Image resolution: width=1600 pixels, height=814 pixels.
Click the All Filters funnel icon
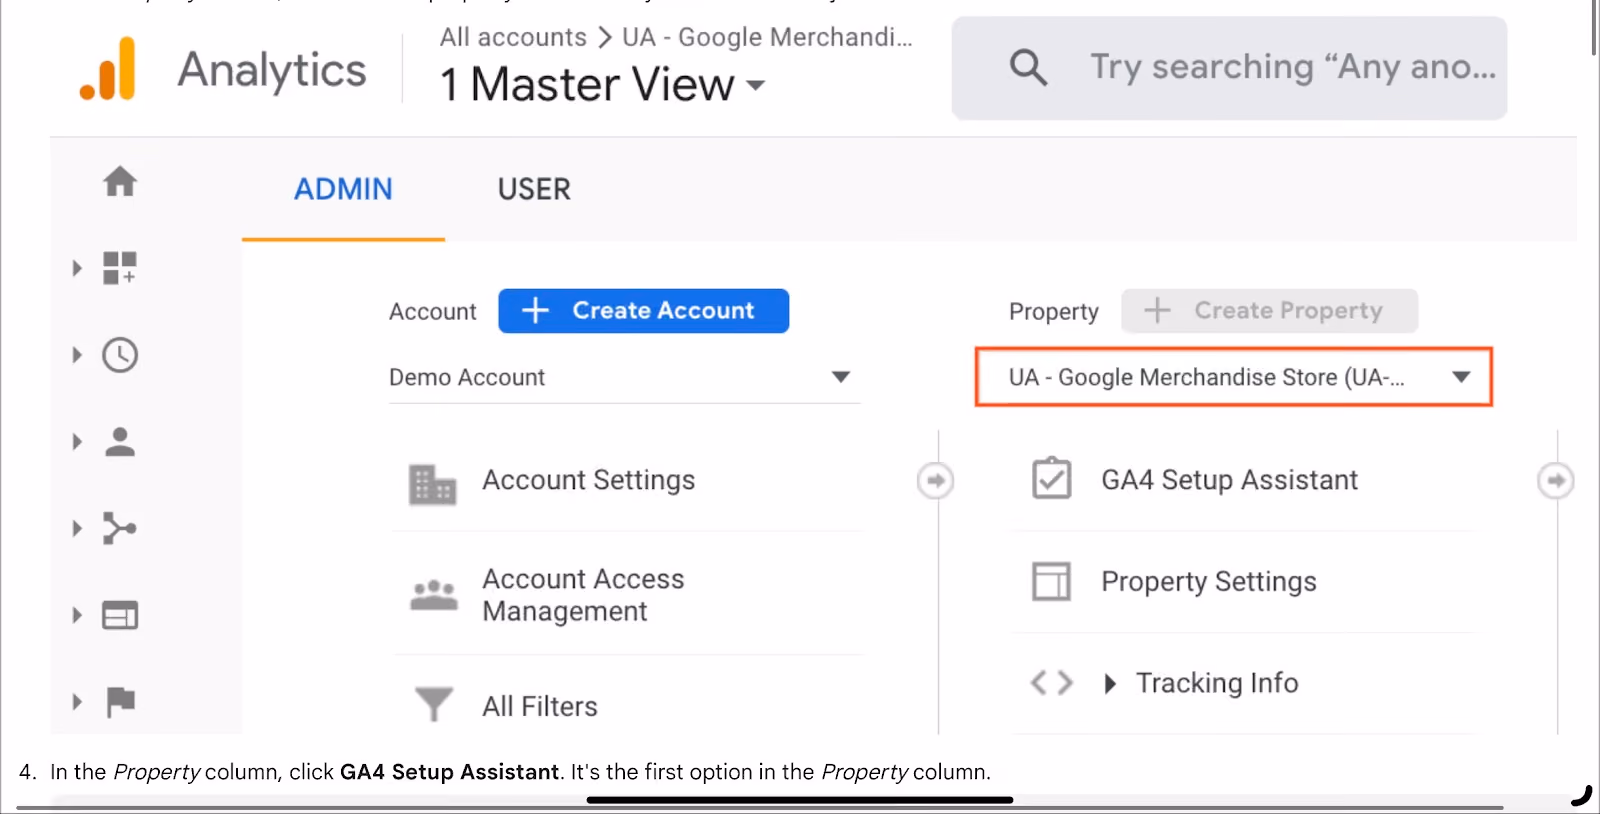[434, 704]
